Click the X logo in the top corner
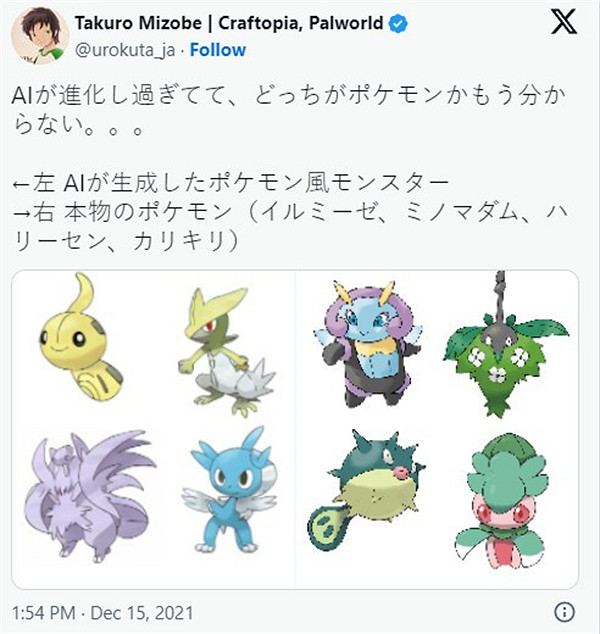600x634 pixels. point(563,26)
